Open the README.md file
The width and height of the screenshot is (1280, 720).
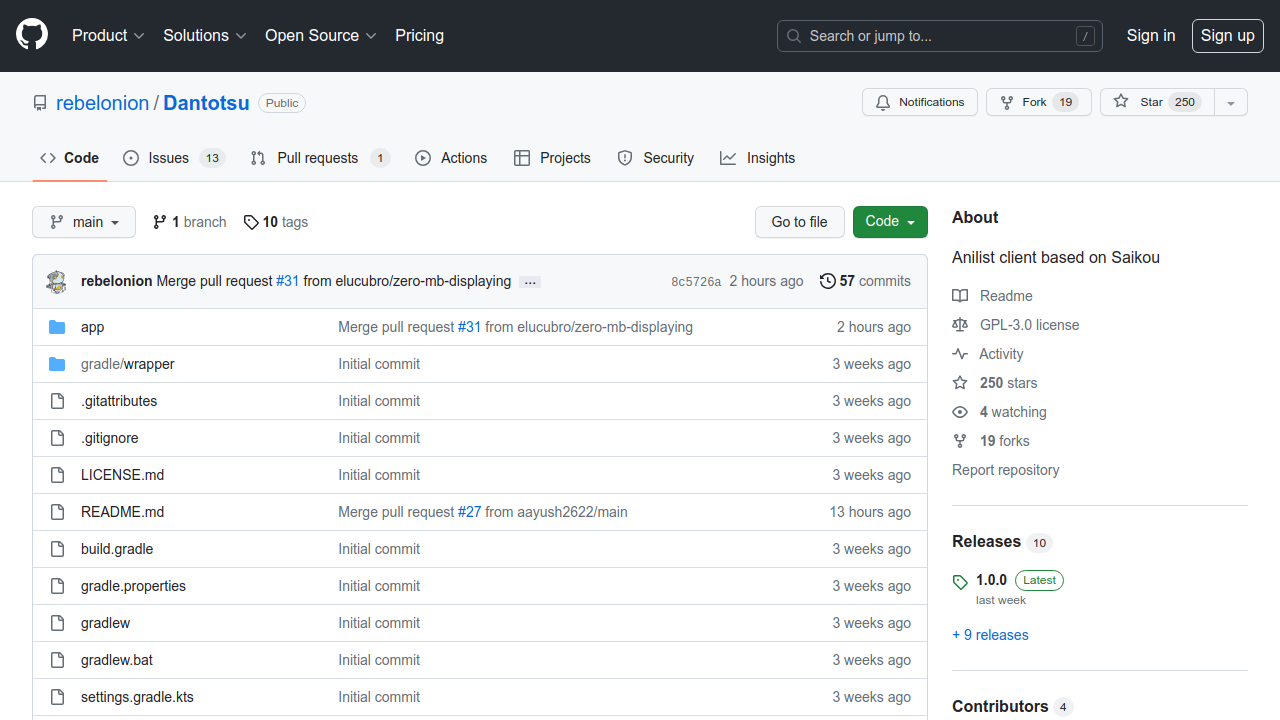coord(122,512)
